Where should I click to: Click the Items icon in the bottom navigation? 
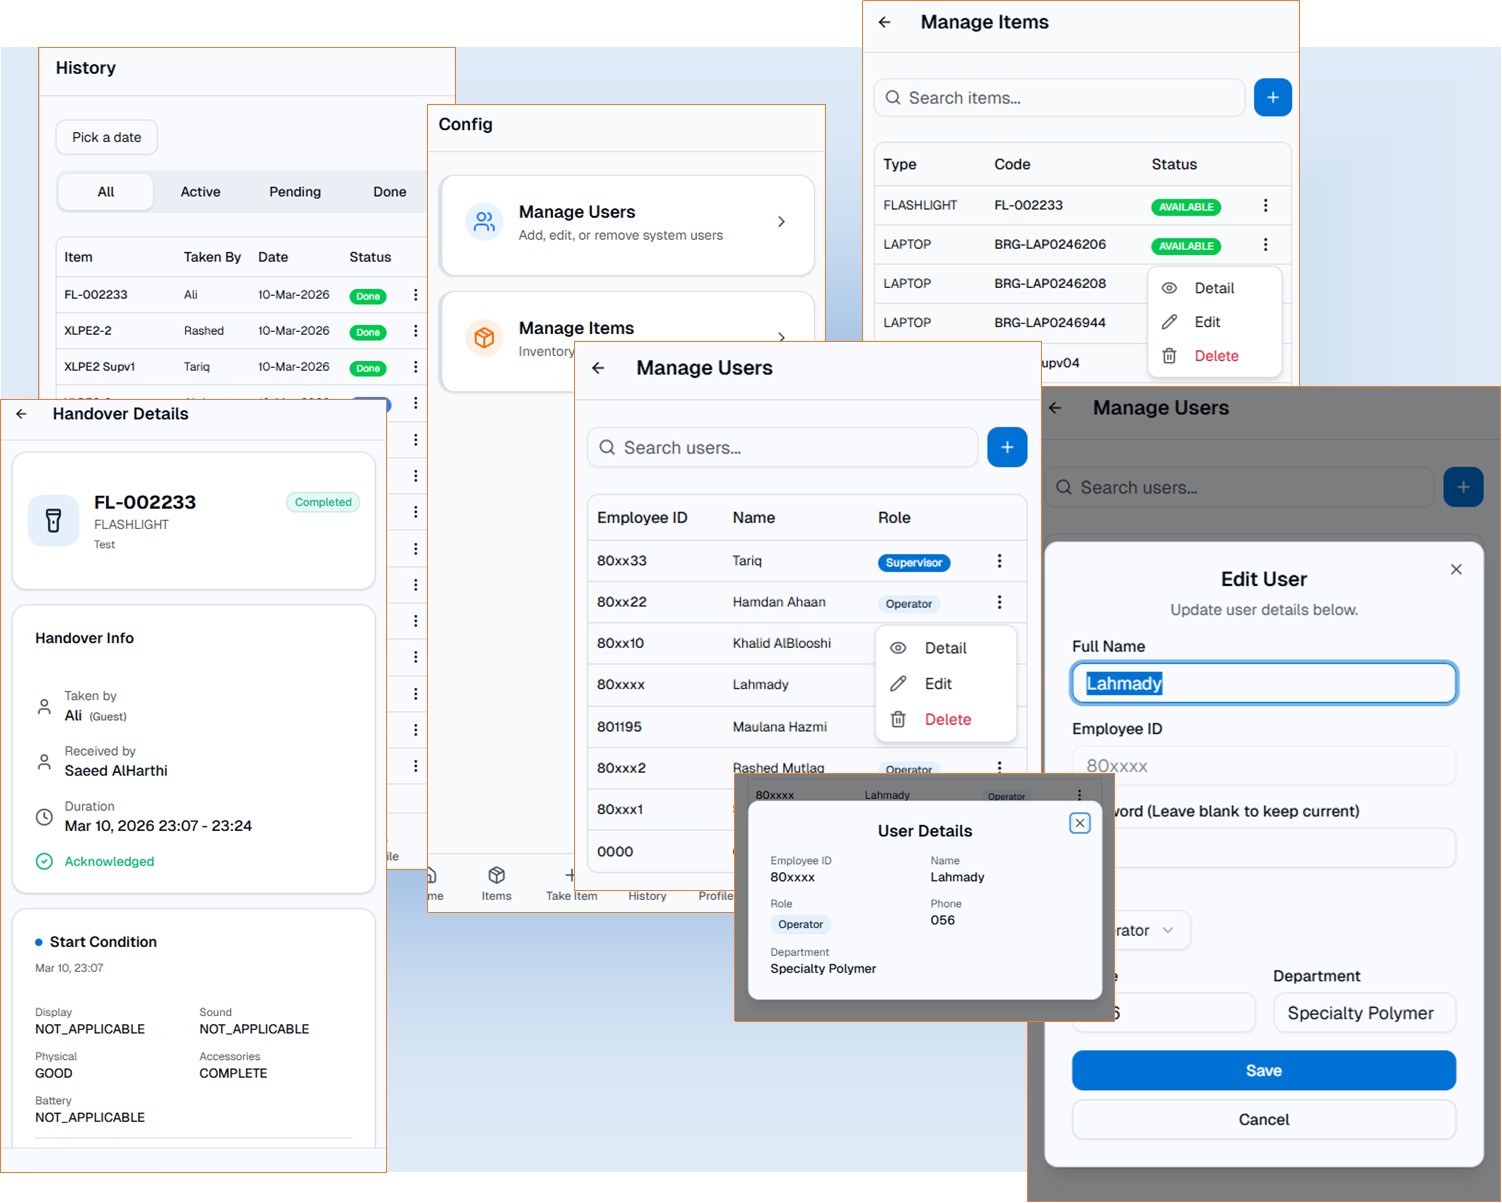496,883
